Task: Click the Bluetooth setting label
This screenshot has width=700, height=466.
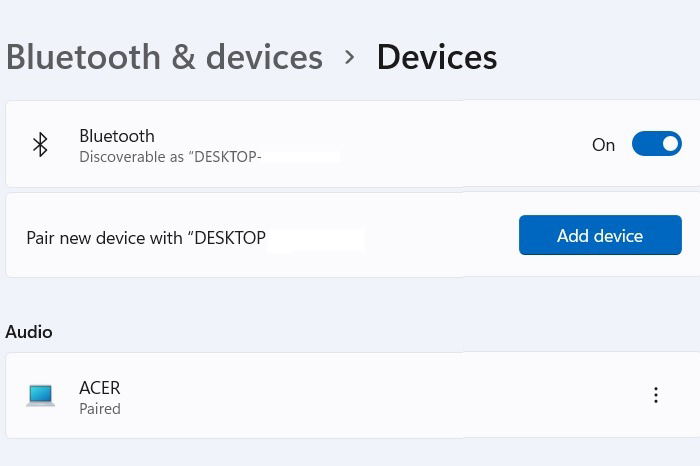Action: click(x=117, y=136)
